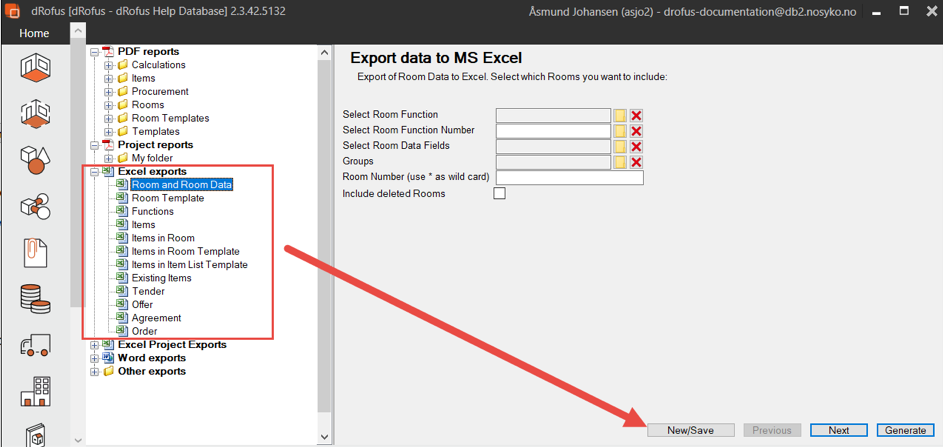
Task: Select the Agreement export
Action: (156, 318)
